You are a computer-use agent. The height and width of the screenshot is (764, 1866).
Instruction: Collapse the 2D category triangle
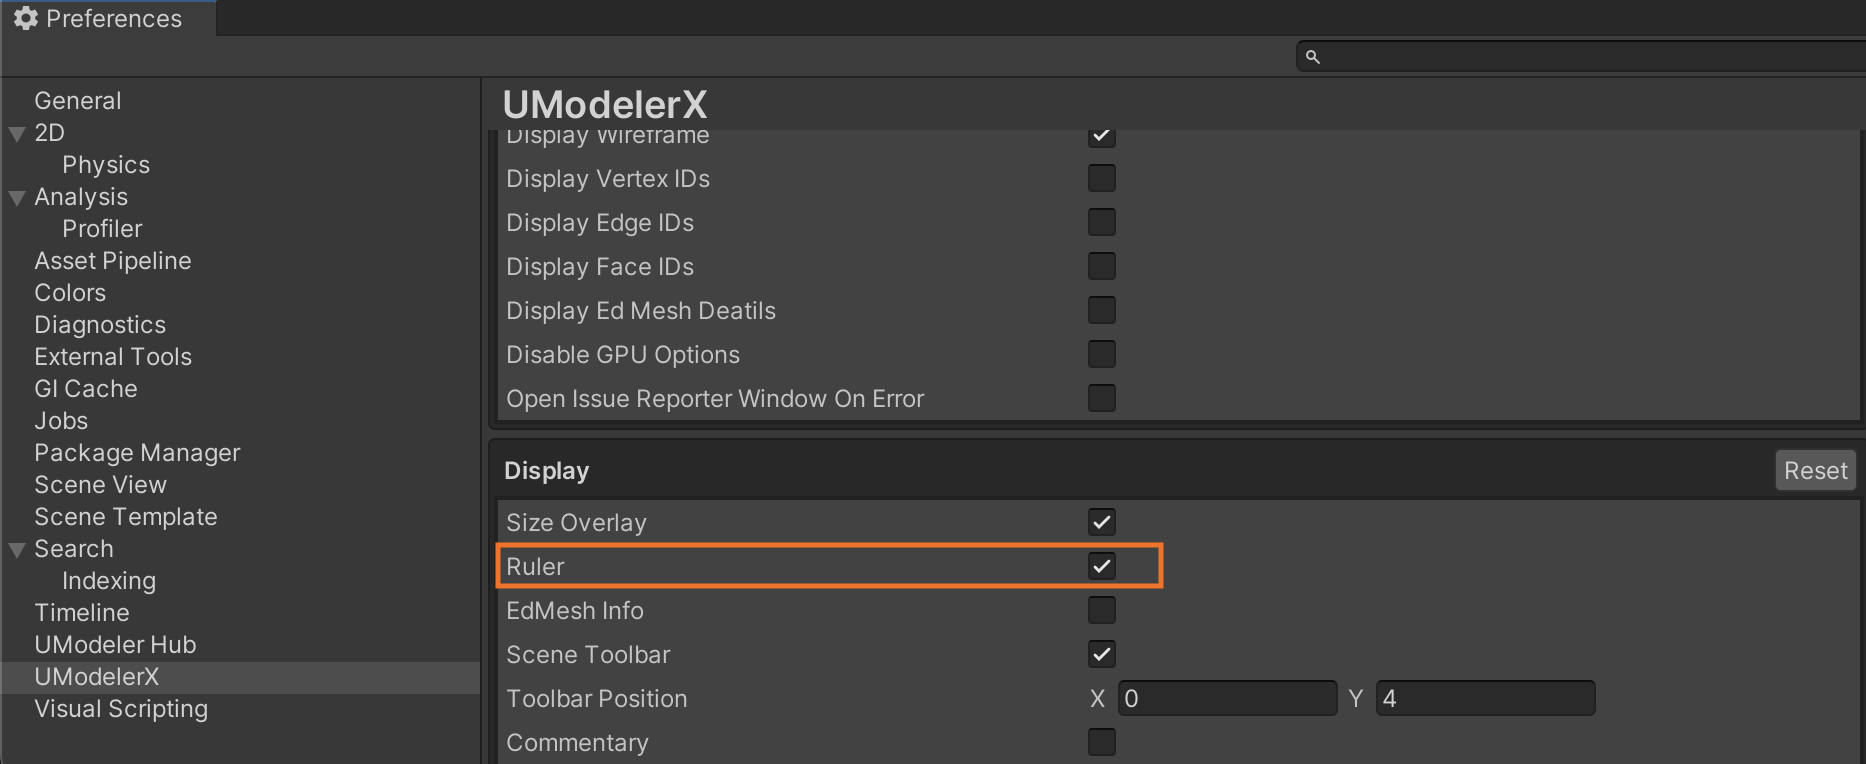pos(17,133)
